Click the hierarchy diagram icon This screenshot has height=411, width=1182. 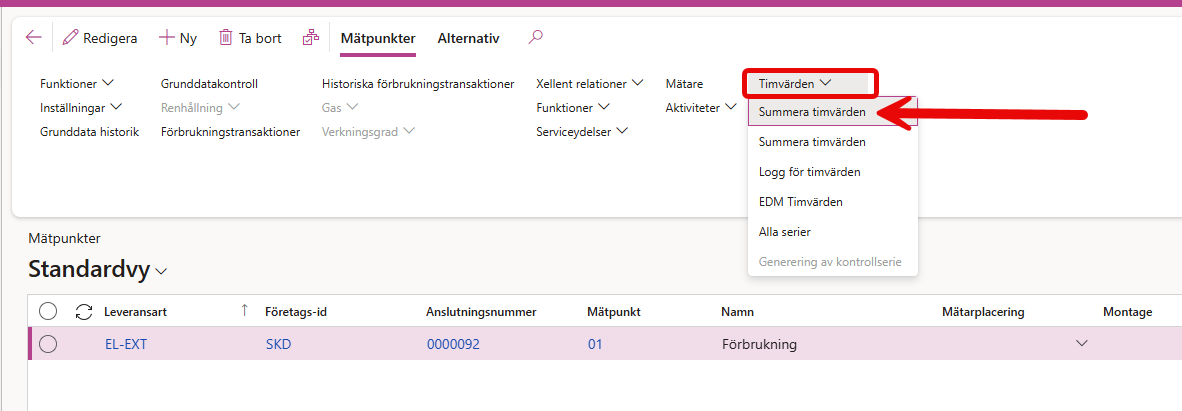[x=311, y=38]
